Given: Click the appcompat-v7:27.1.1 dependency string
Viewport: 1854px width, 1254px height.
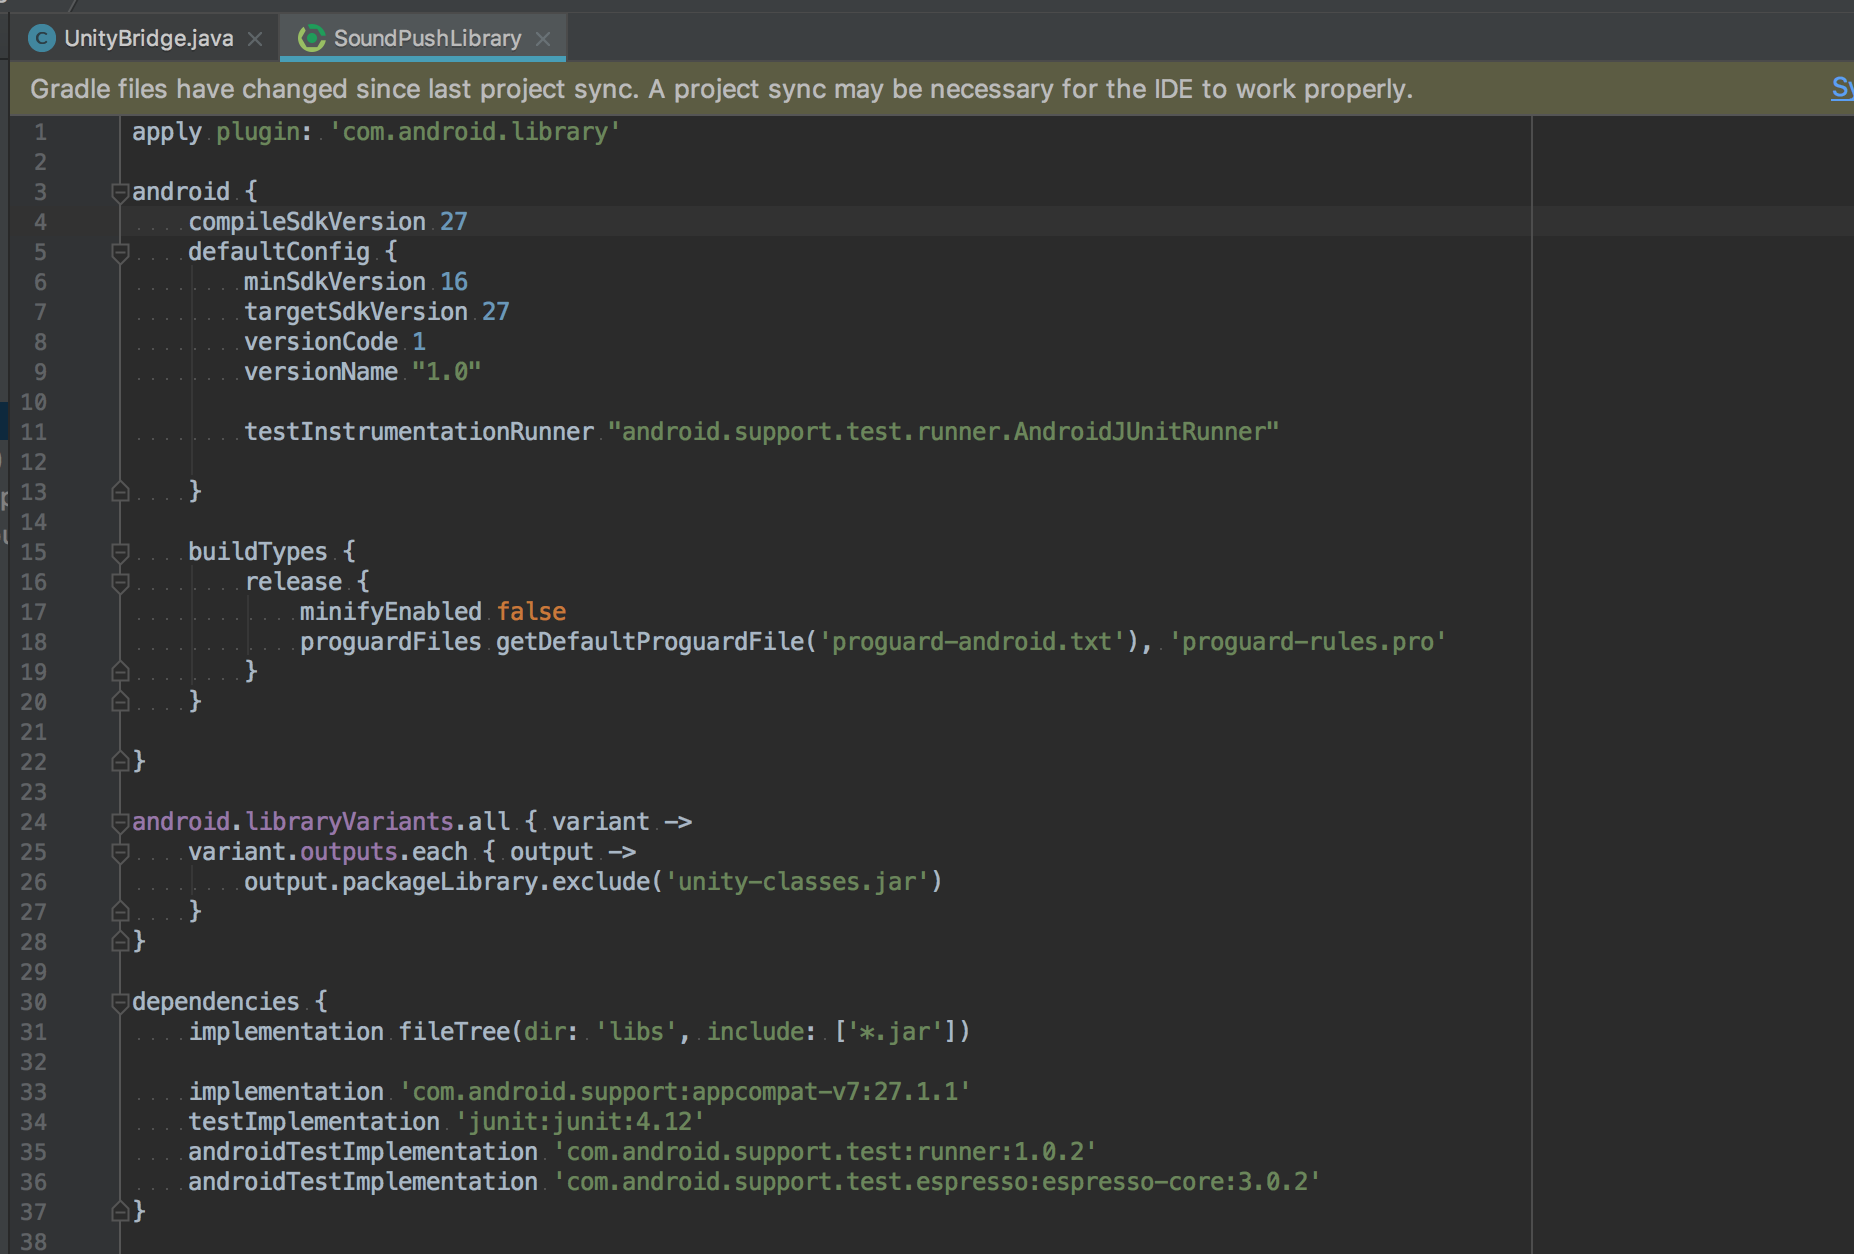Looking at the screenshot, I should click(685, 1092).
